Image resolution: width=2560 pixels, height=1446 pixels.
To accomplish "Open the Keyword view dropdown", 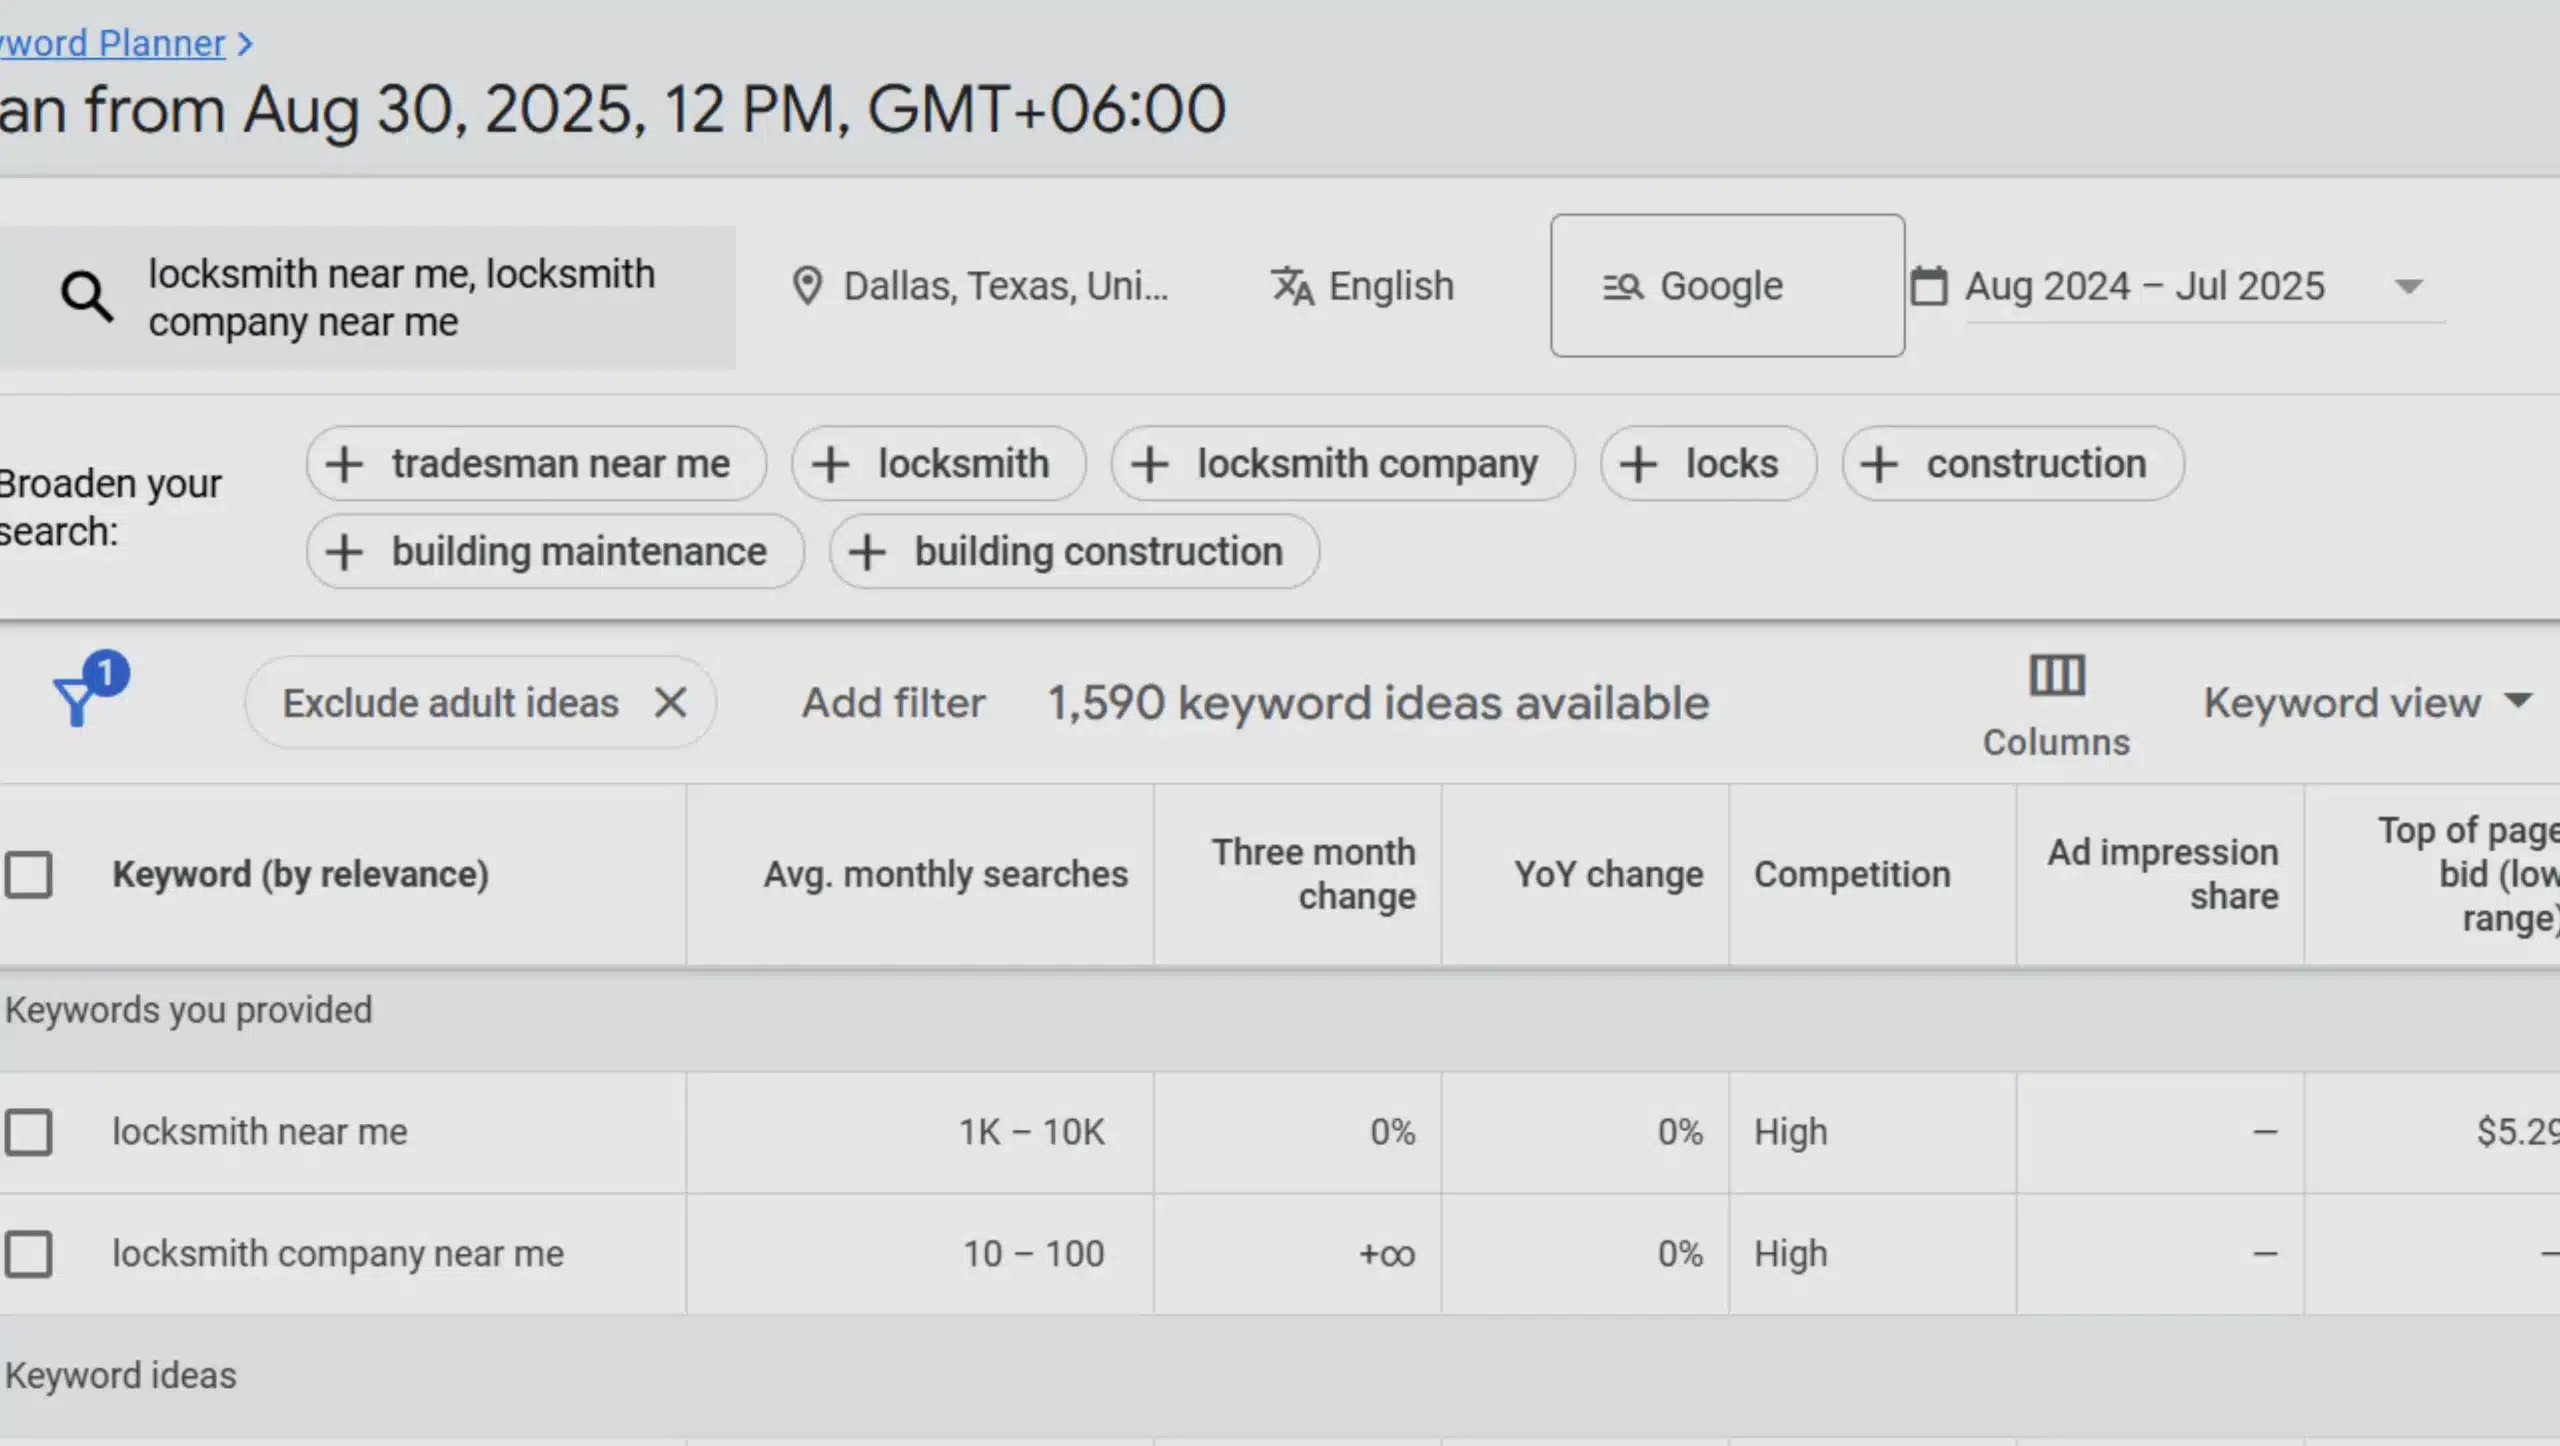I will tap(2370, 702).
